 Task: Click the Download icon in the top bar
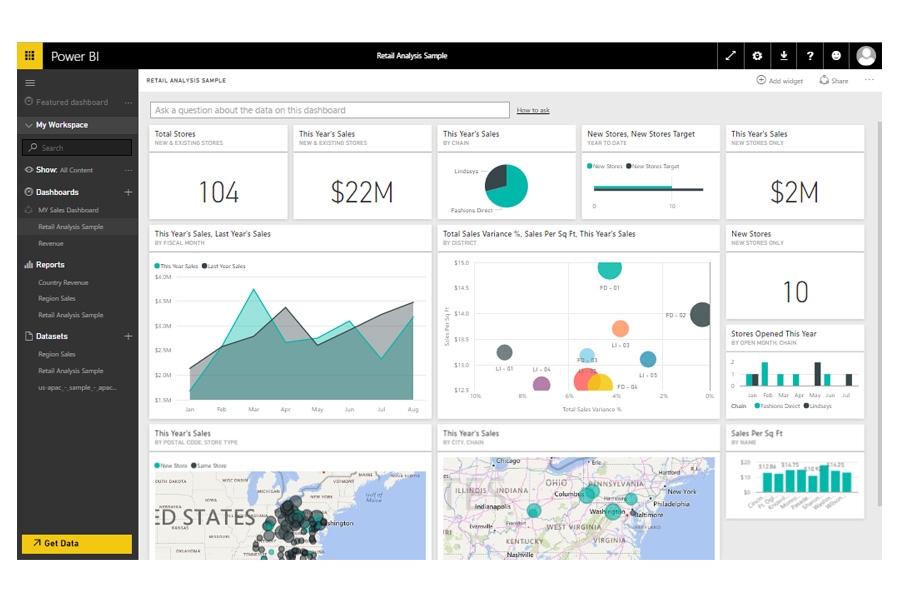pyautogui.click(x=784, y=56)
